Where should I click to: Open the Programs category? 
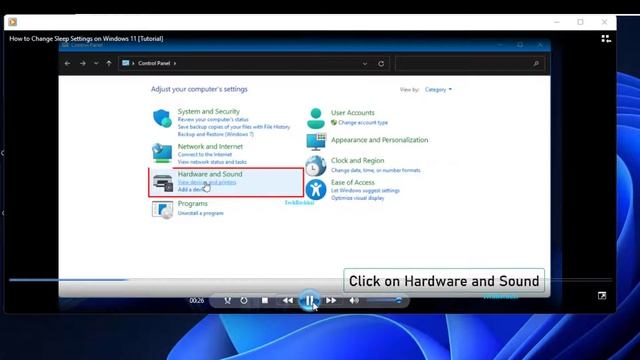[x=193, y=203]
